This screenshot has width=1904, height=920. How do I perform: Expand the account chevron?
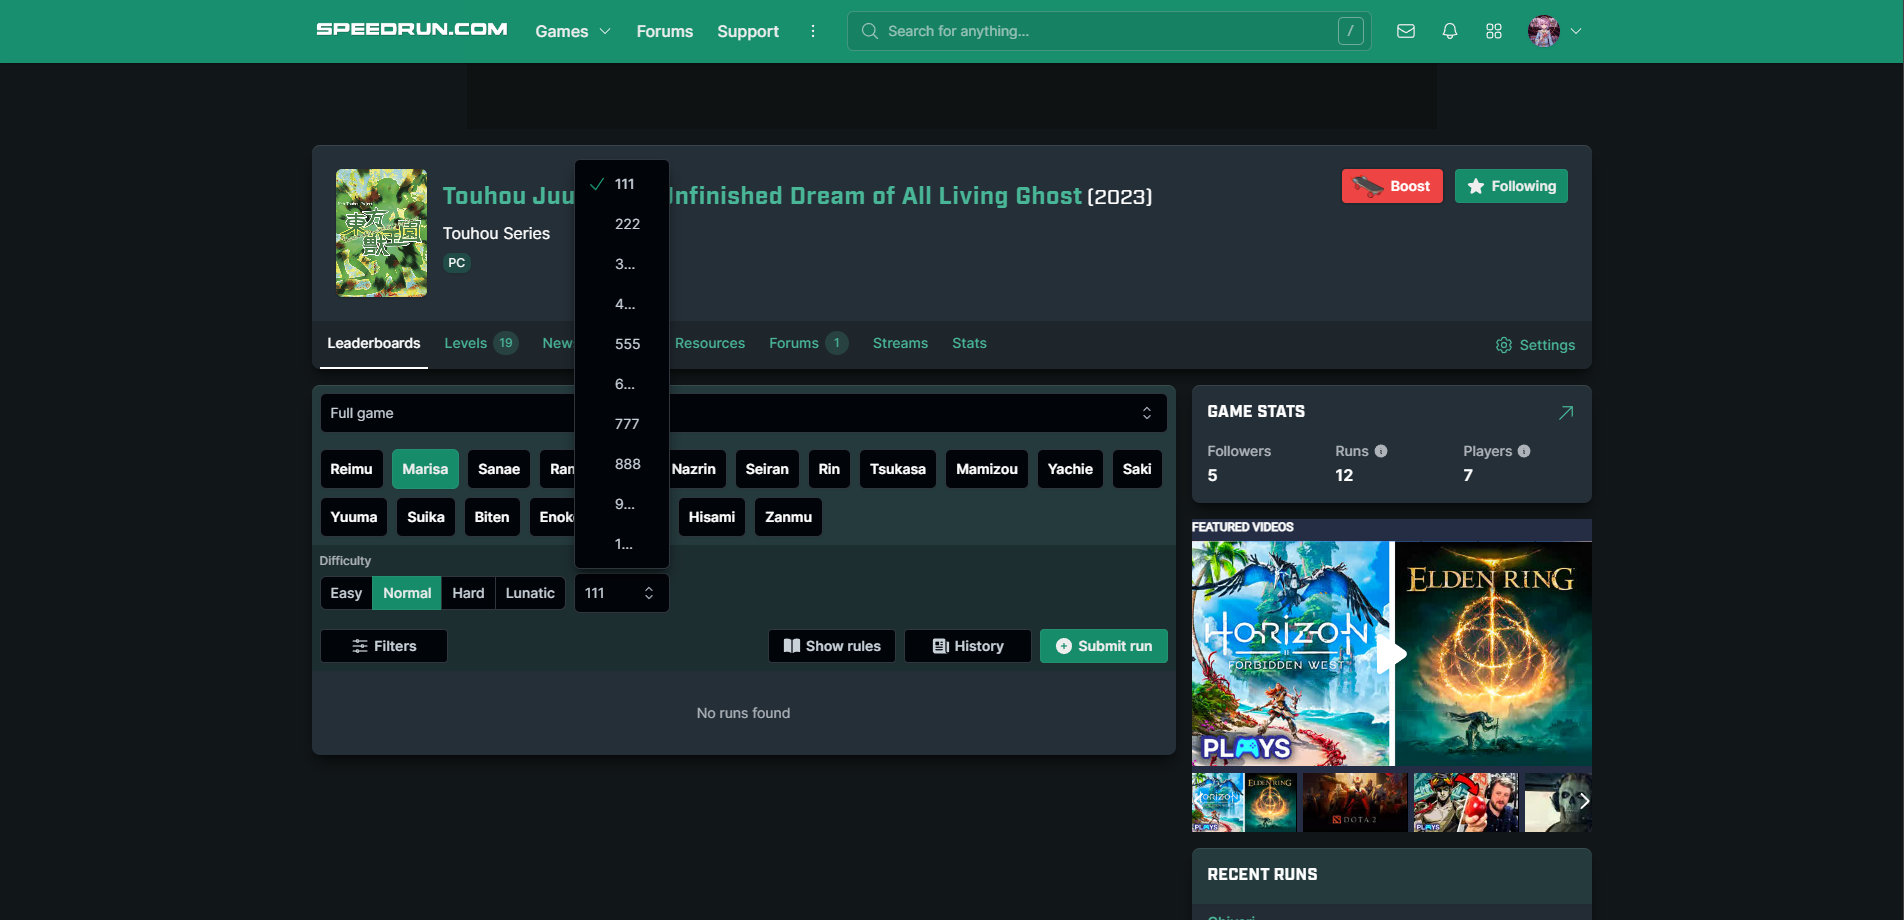(1576, 31)
